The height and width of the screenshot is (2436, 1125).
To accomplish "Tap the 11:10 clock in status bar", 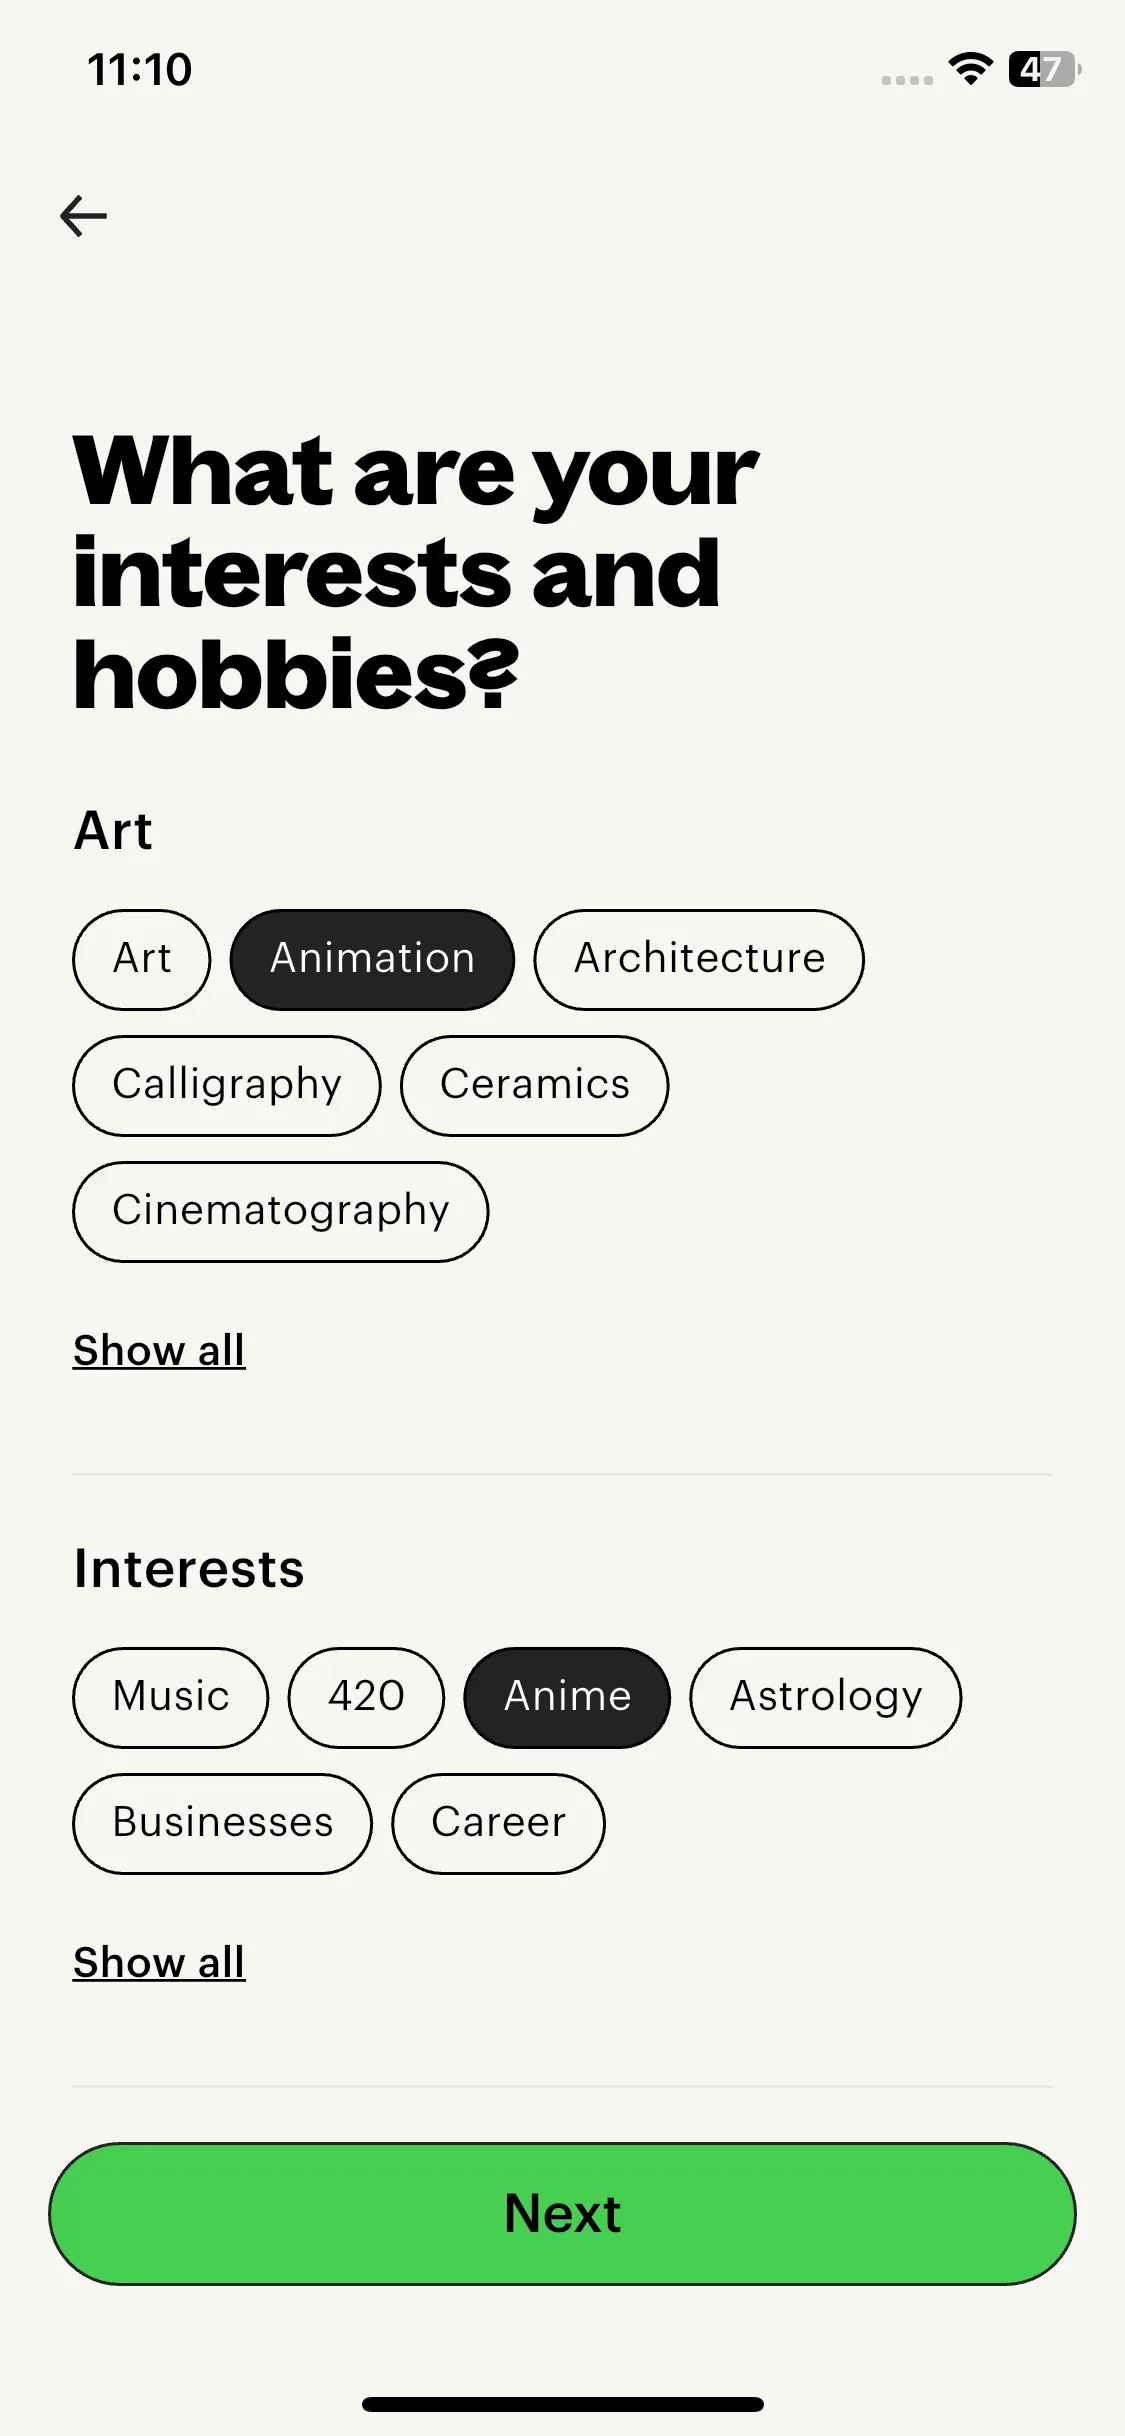I will 140,70.
